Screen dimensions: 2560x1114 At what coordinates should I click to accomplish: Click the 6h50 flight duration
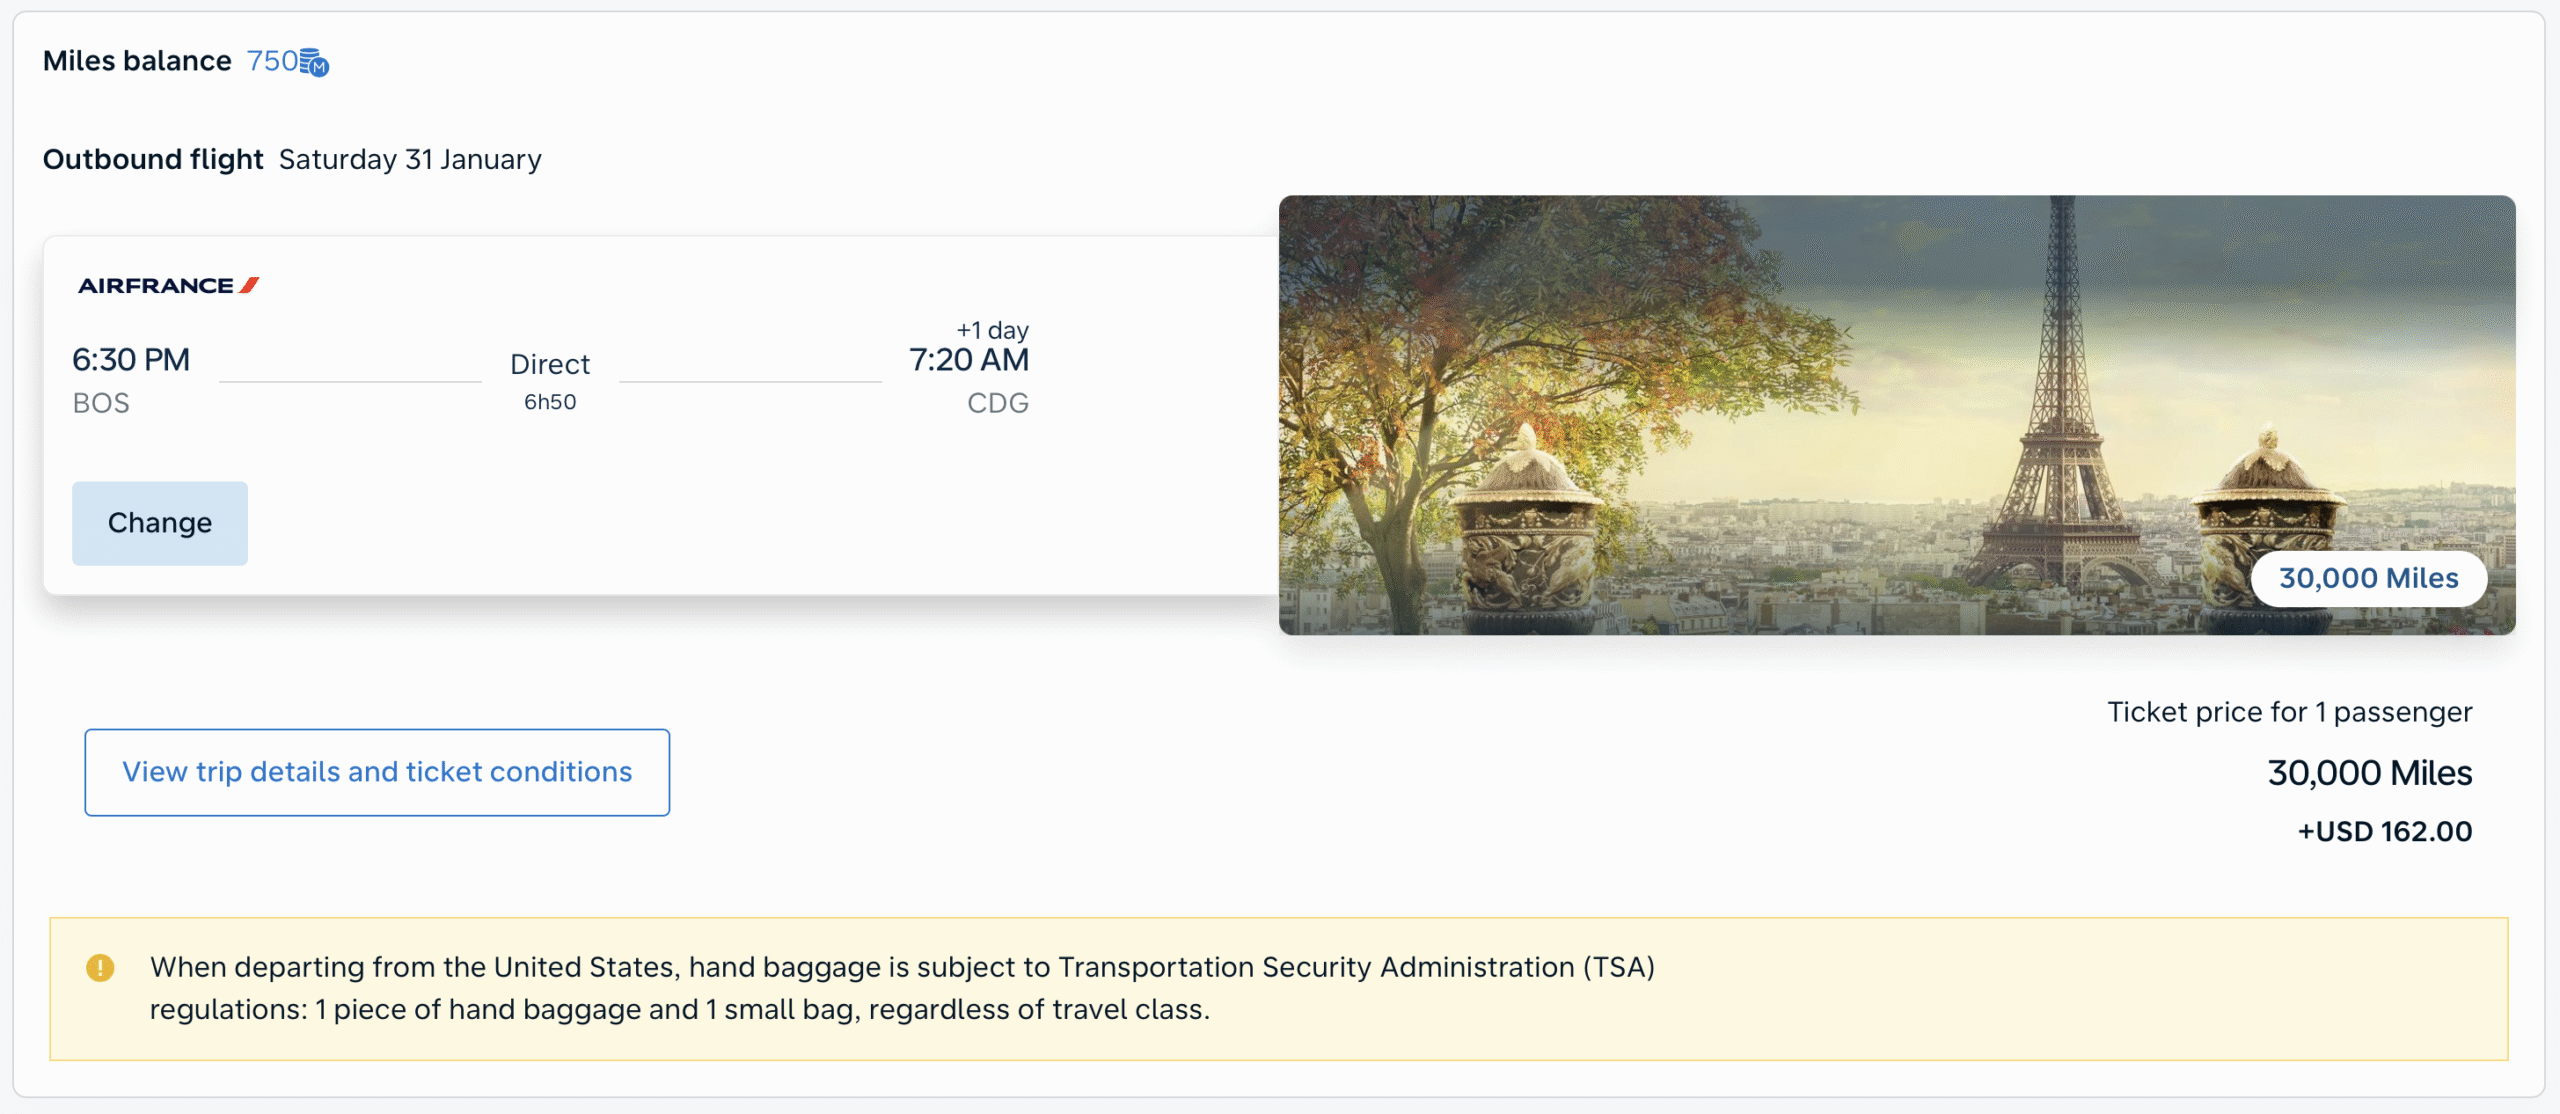pos(550,402)
